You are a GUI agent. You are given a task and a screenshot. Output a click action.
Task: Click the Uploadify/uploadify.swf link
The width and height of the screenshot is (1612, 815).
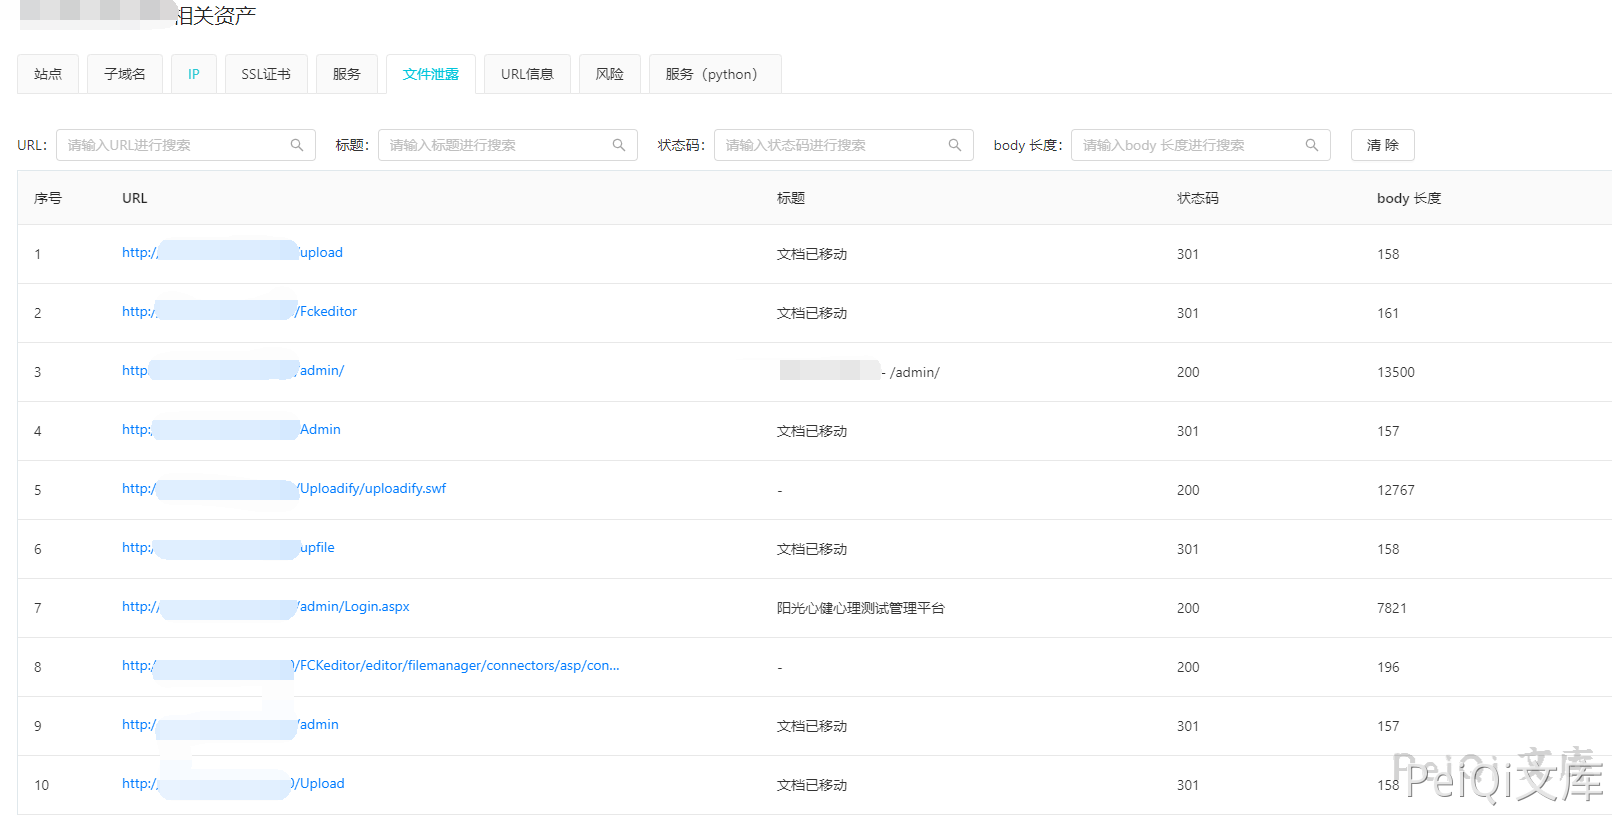pos(372,488)
